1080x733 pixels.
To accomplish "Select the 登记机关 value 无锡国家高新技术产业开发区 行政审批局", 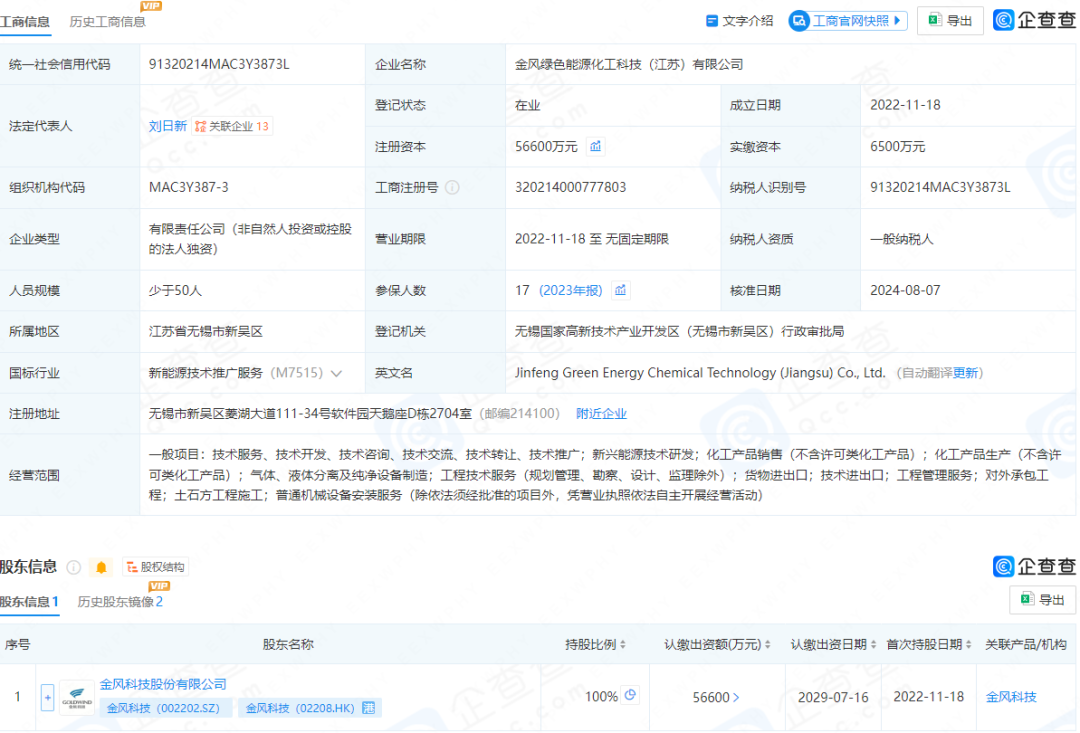I will tap(679, 331).
